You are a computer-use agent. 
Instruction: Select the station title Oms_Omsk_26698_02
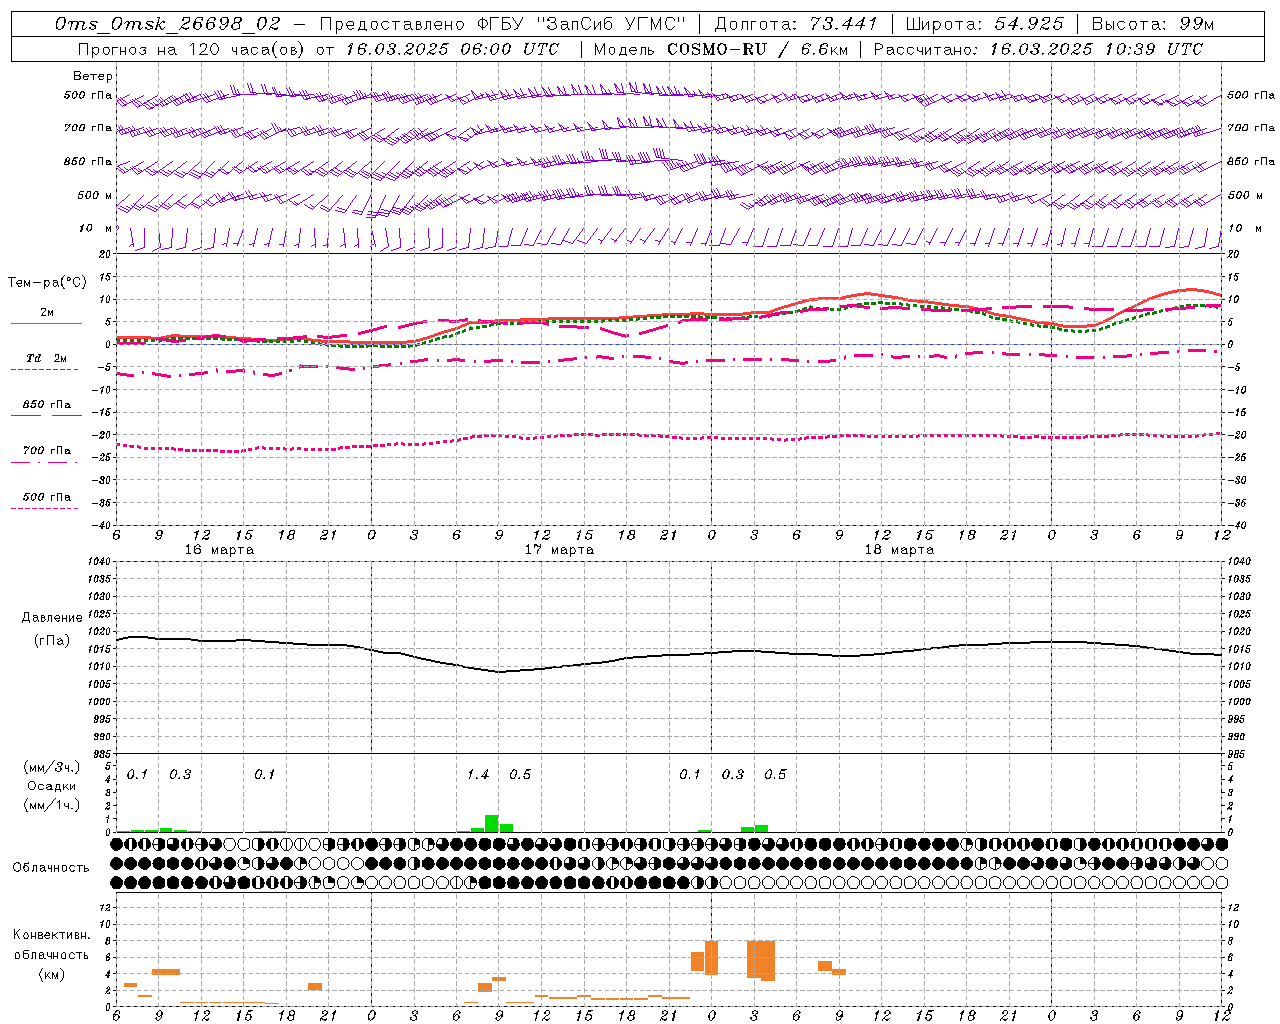168,23
